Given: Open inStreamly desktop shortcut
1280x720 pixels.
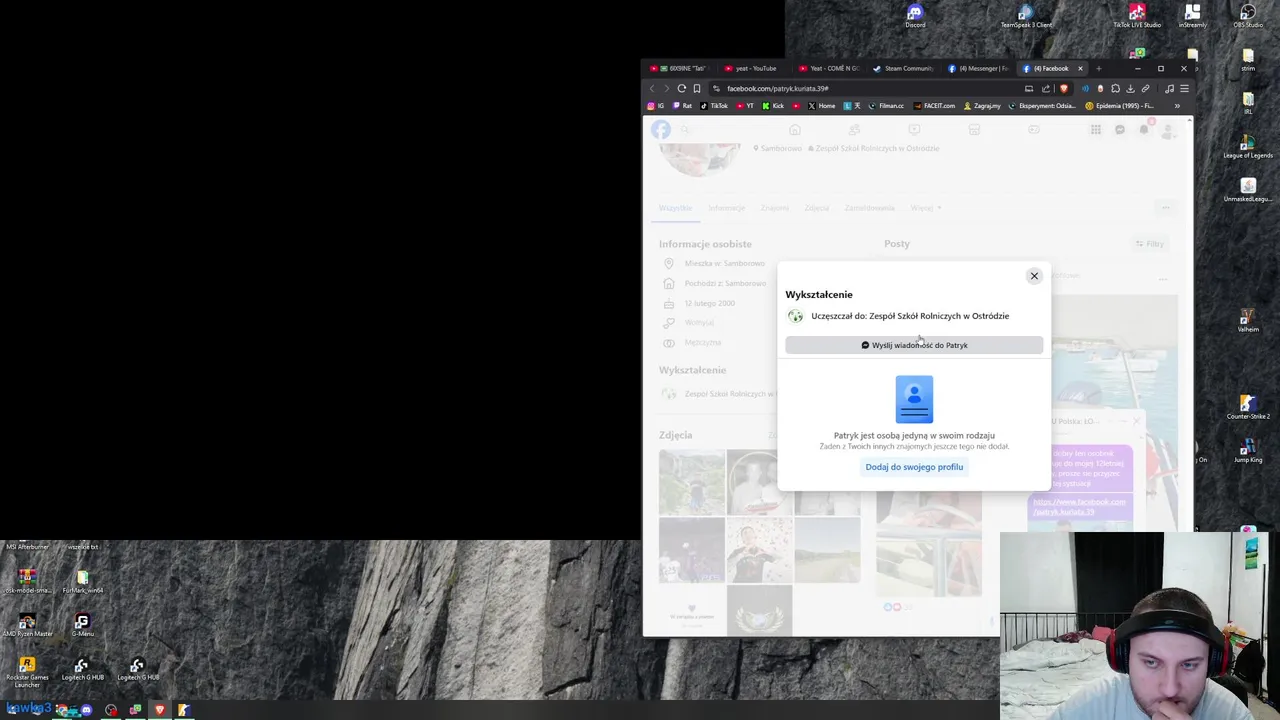Looking at the screenshot, I should (1192, 16).
